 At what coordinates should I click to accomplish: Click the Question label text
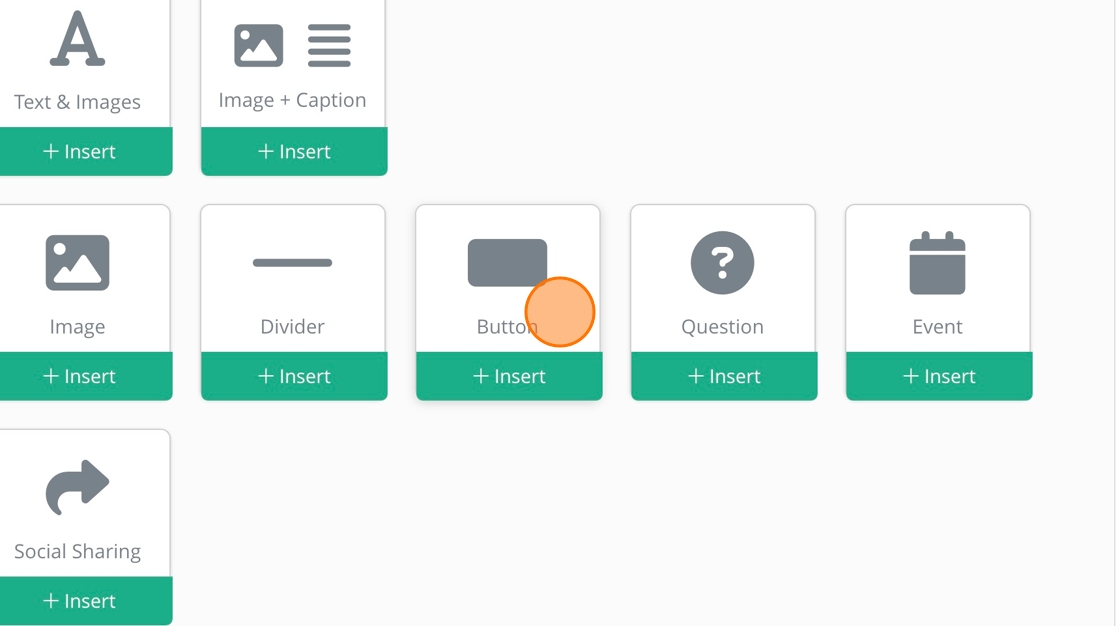coord(722,327)
